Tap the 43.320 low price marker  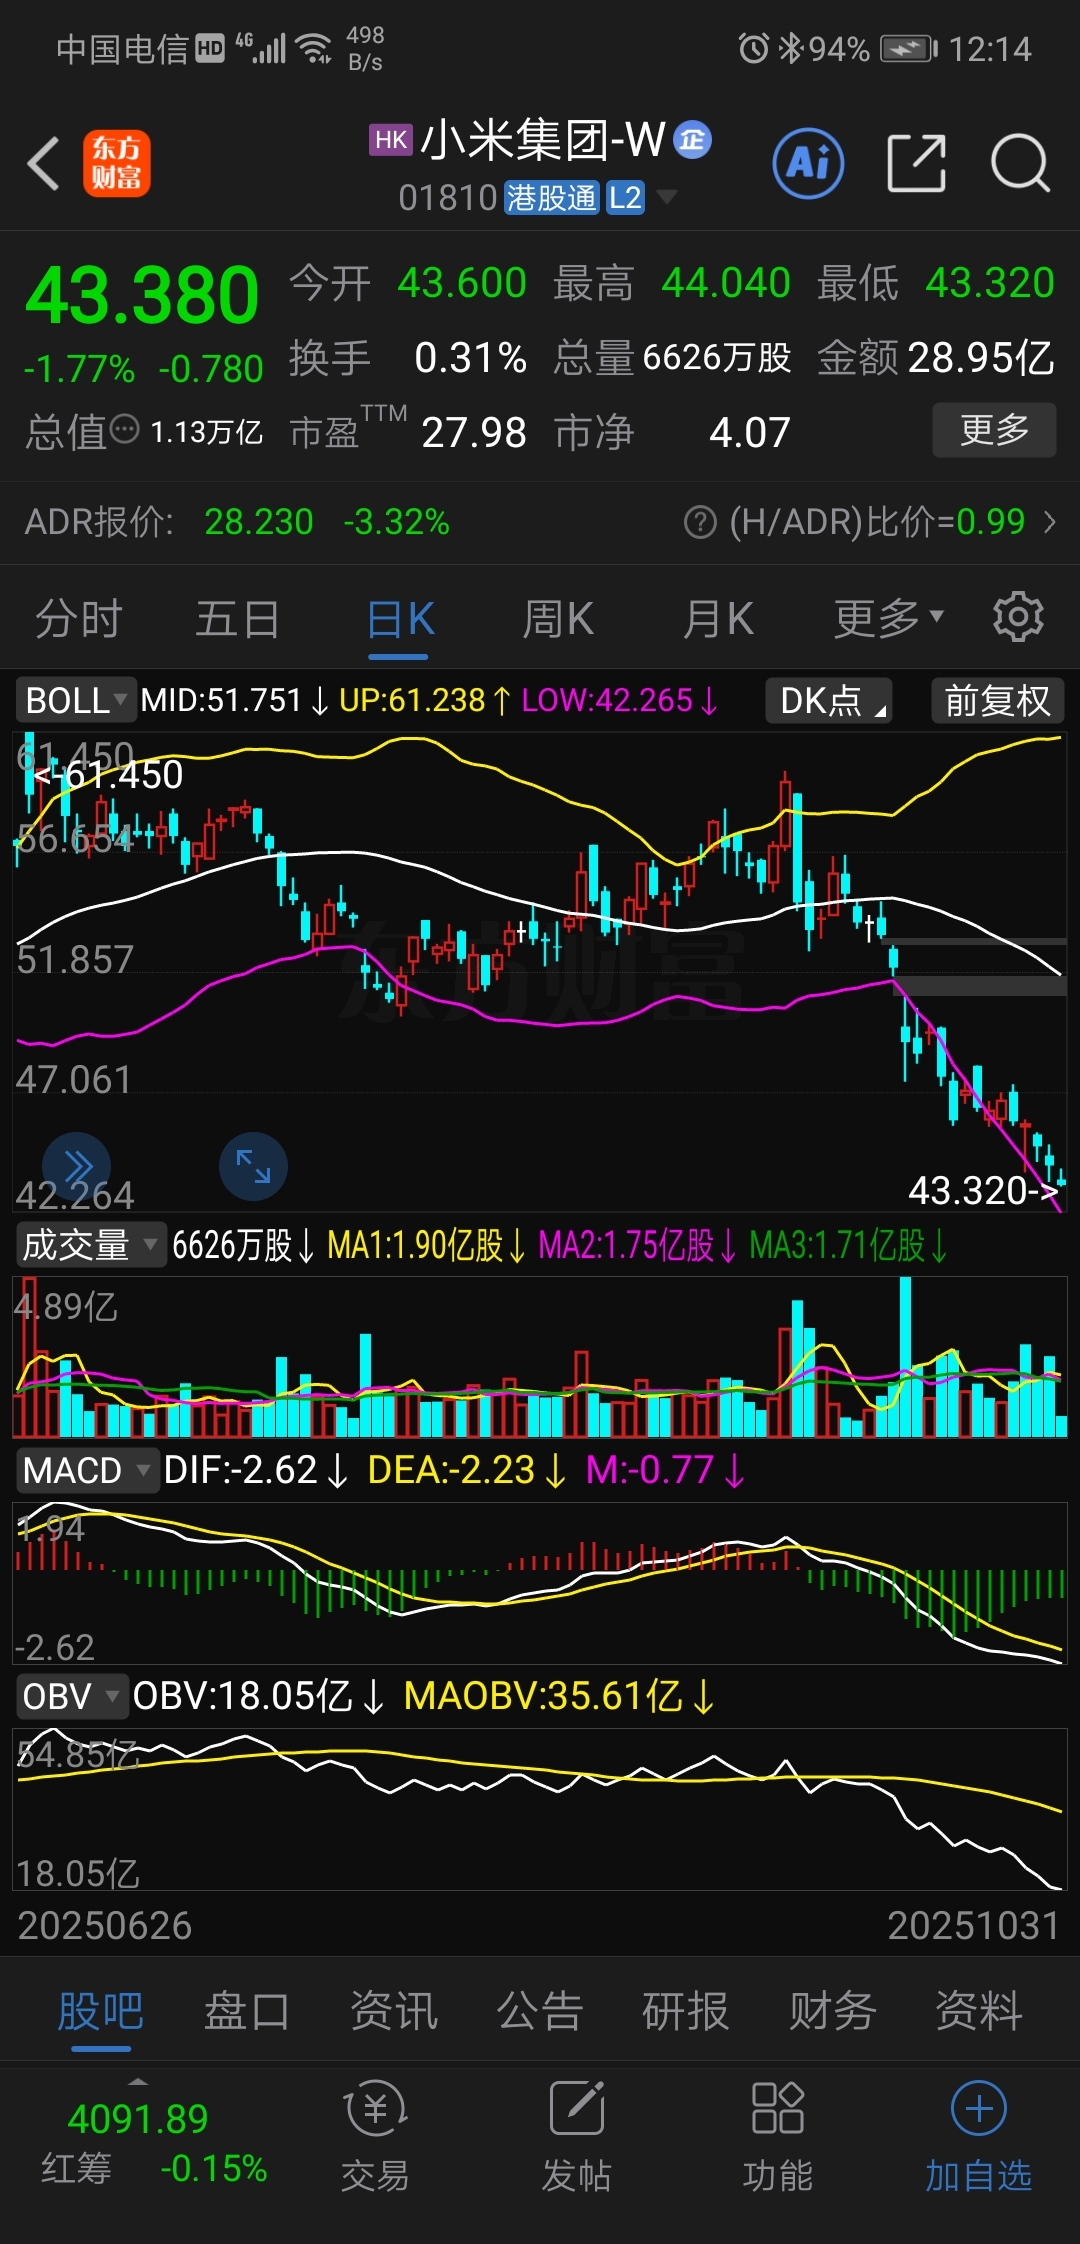[984, 1191]
